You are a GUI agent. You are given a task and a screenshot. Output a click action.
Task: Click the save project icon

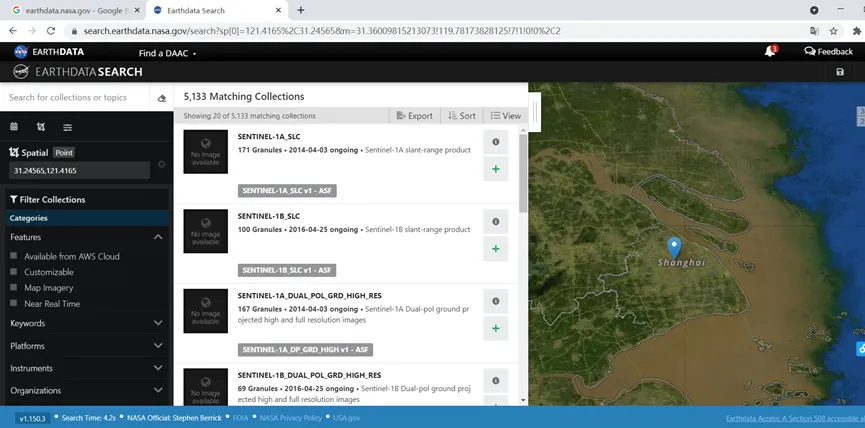840,72
